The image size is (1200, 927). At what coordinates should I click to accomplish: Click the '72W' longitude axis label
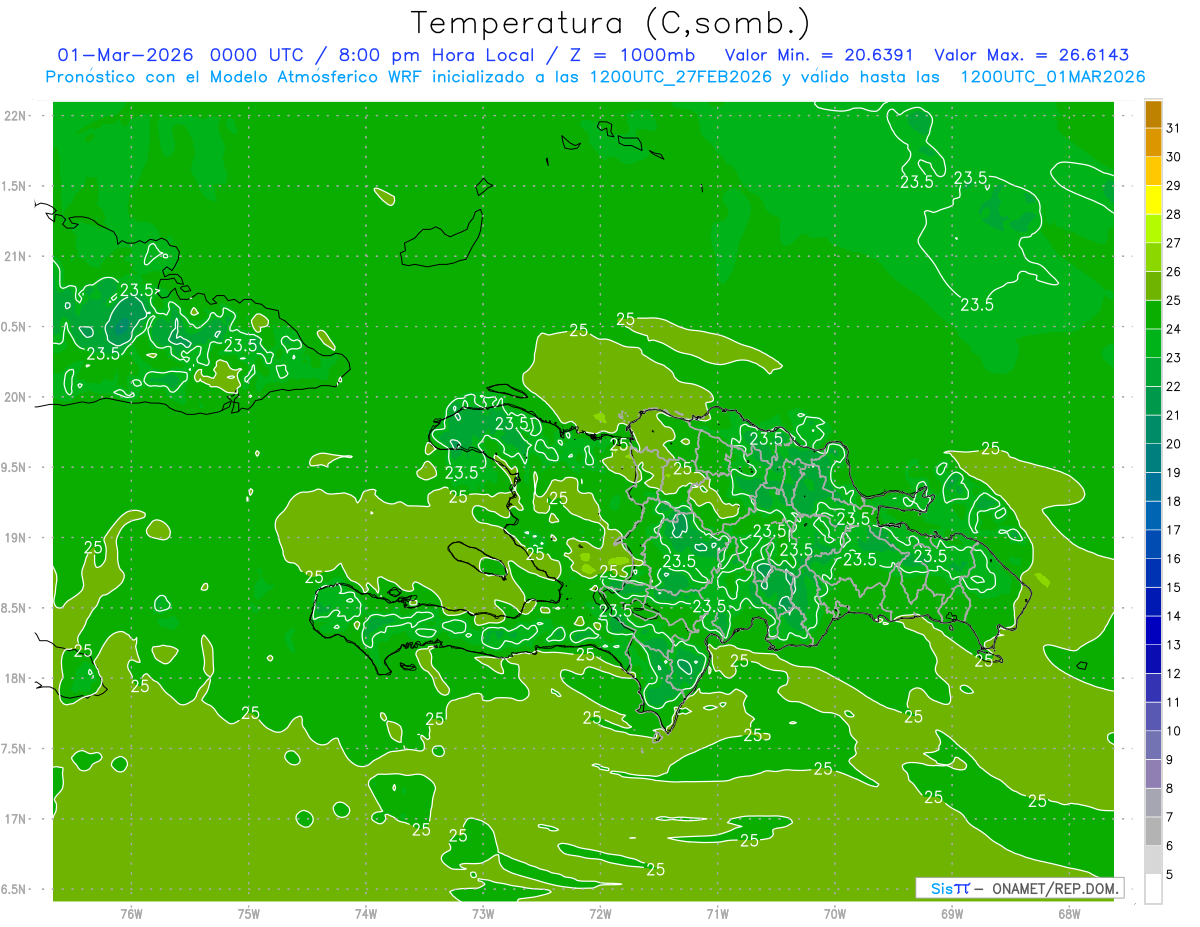600,914
